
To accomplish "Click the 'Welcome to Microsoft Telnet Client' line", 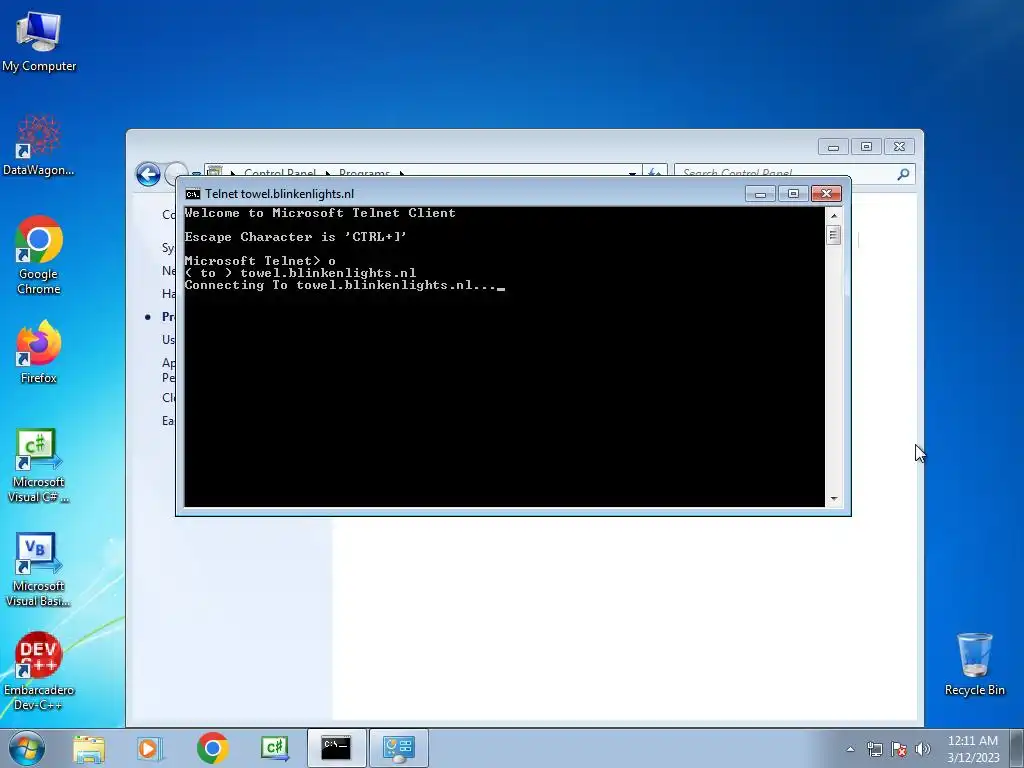I will pos(320,213).
